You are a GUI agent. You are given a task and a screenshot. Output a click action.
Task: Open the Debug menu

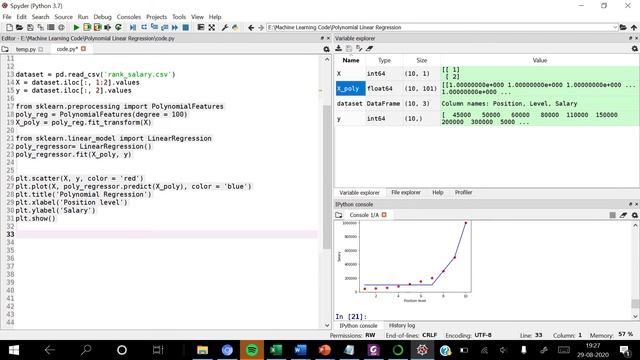point(102,17)
